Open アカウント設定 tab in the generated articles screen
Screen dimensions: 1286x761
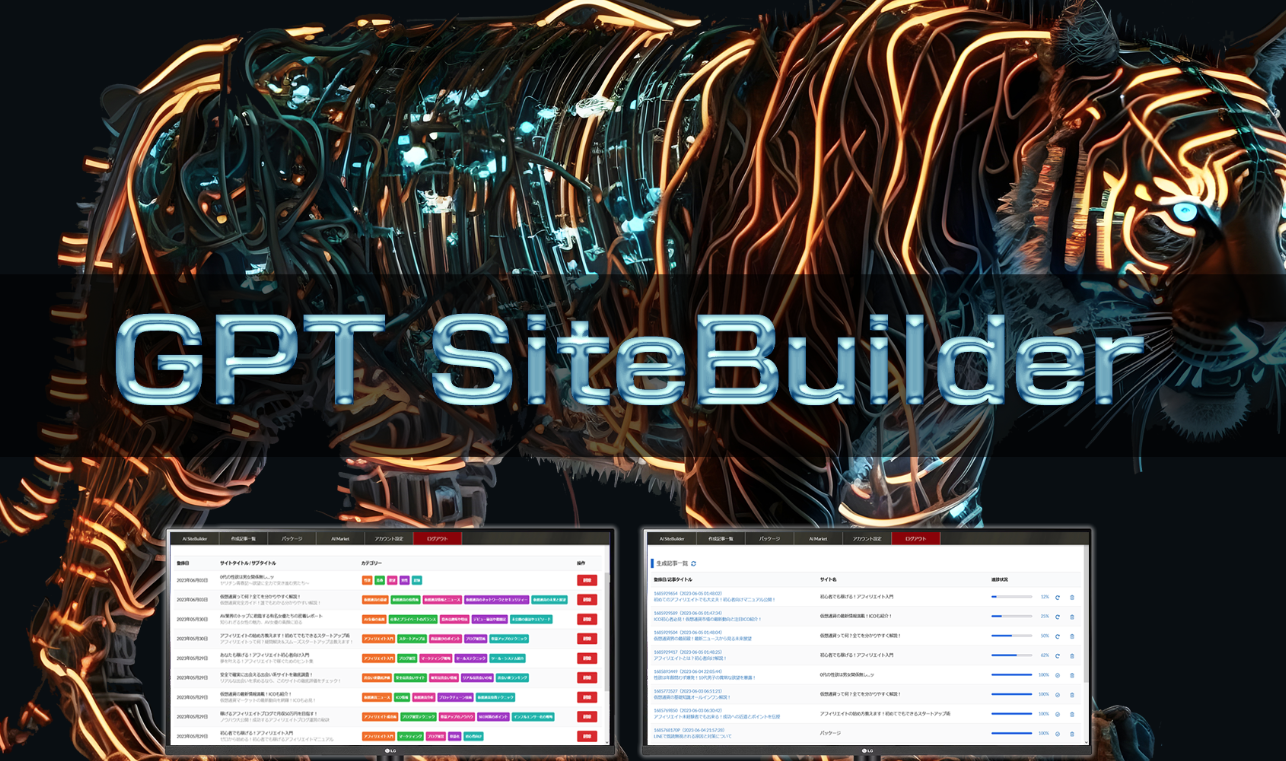click(867, 539)
